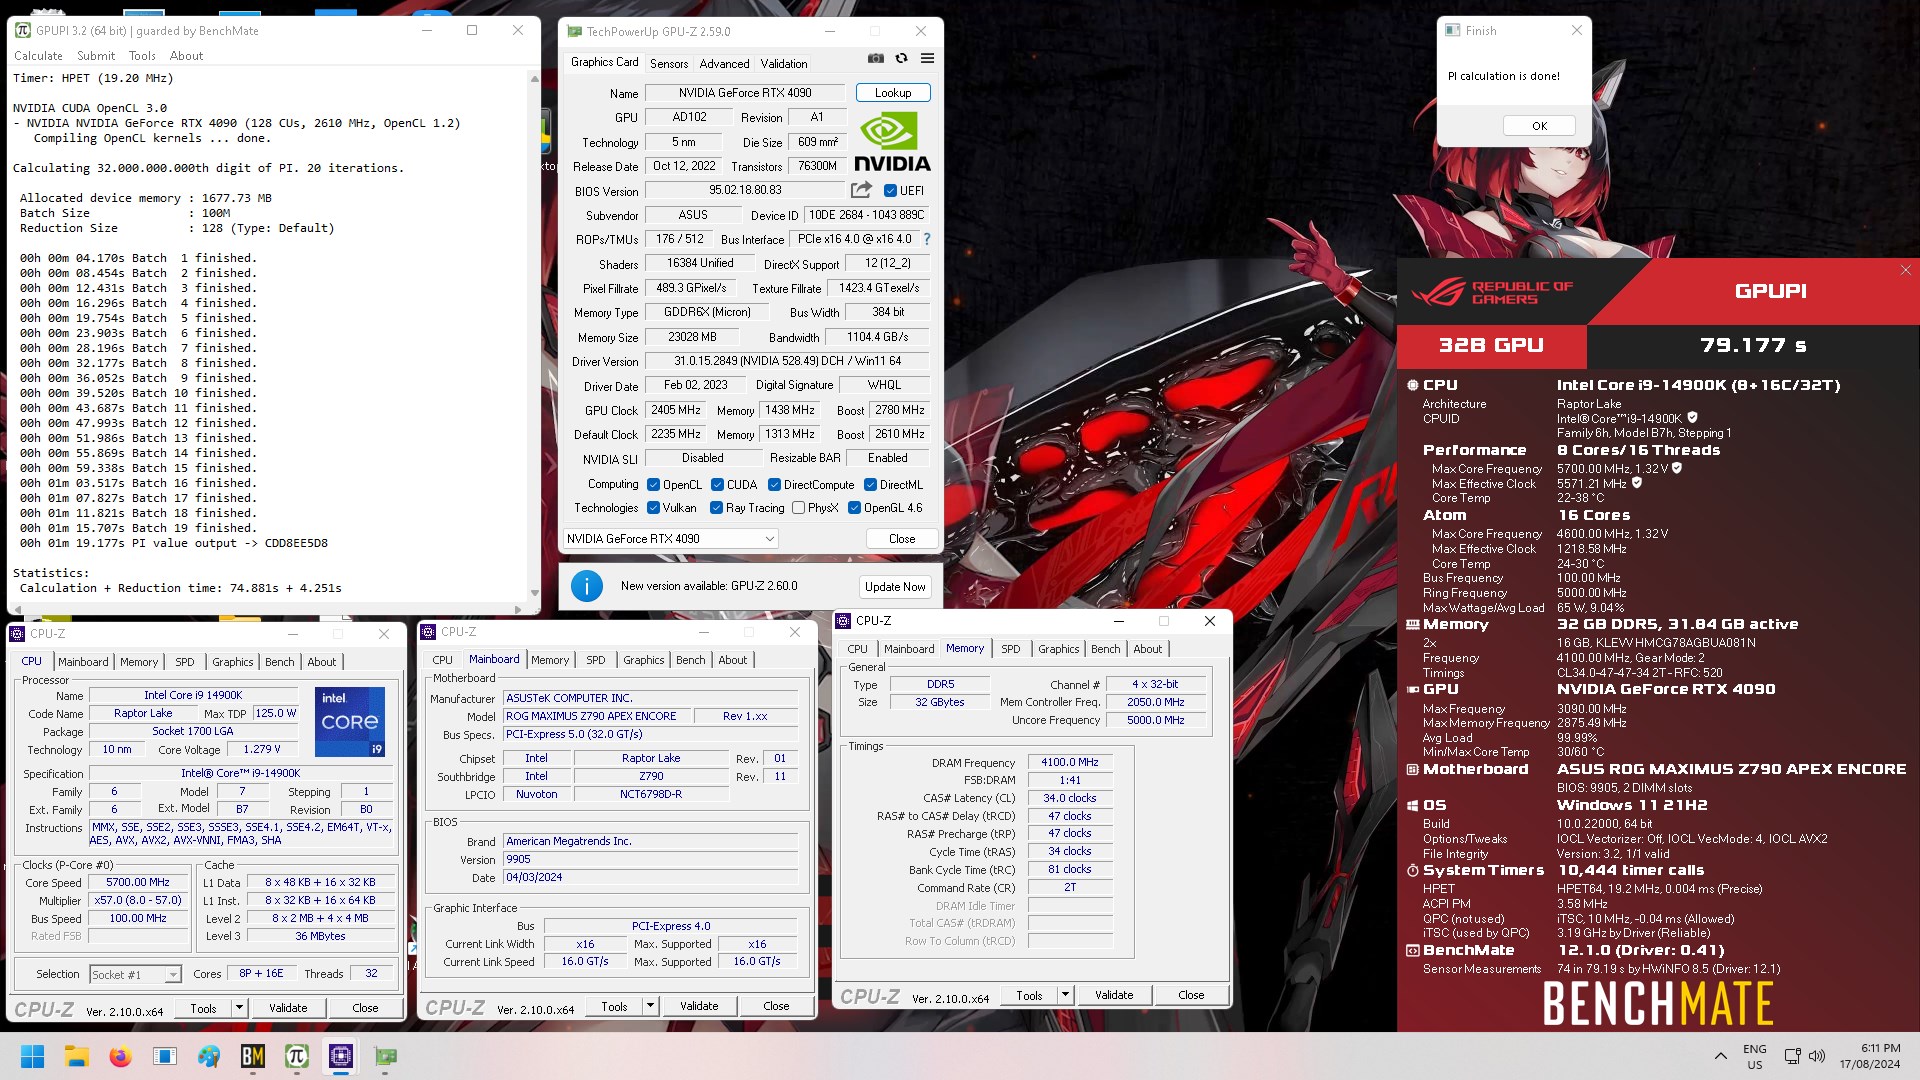Click the Bus Interface question mark icon
Image resolution: width=1920 pixels, height=1080 pixels.
[926, 239]
